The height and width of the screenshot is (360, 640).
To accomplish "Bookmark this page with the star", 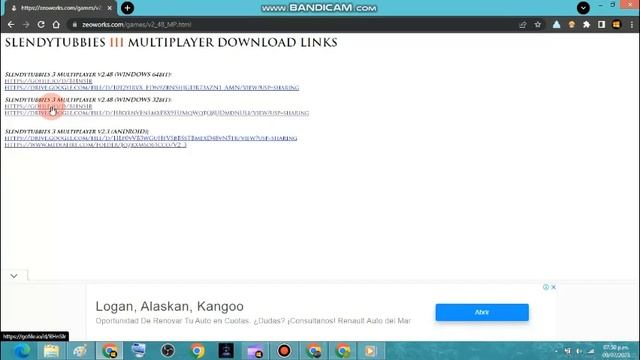I will pos(538,24).
